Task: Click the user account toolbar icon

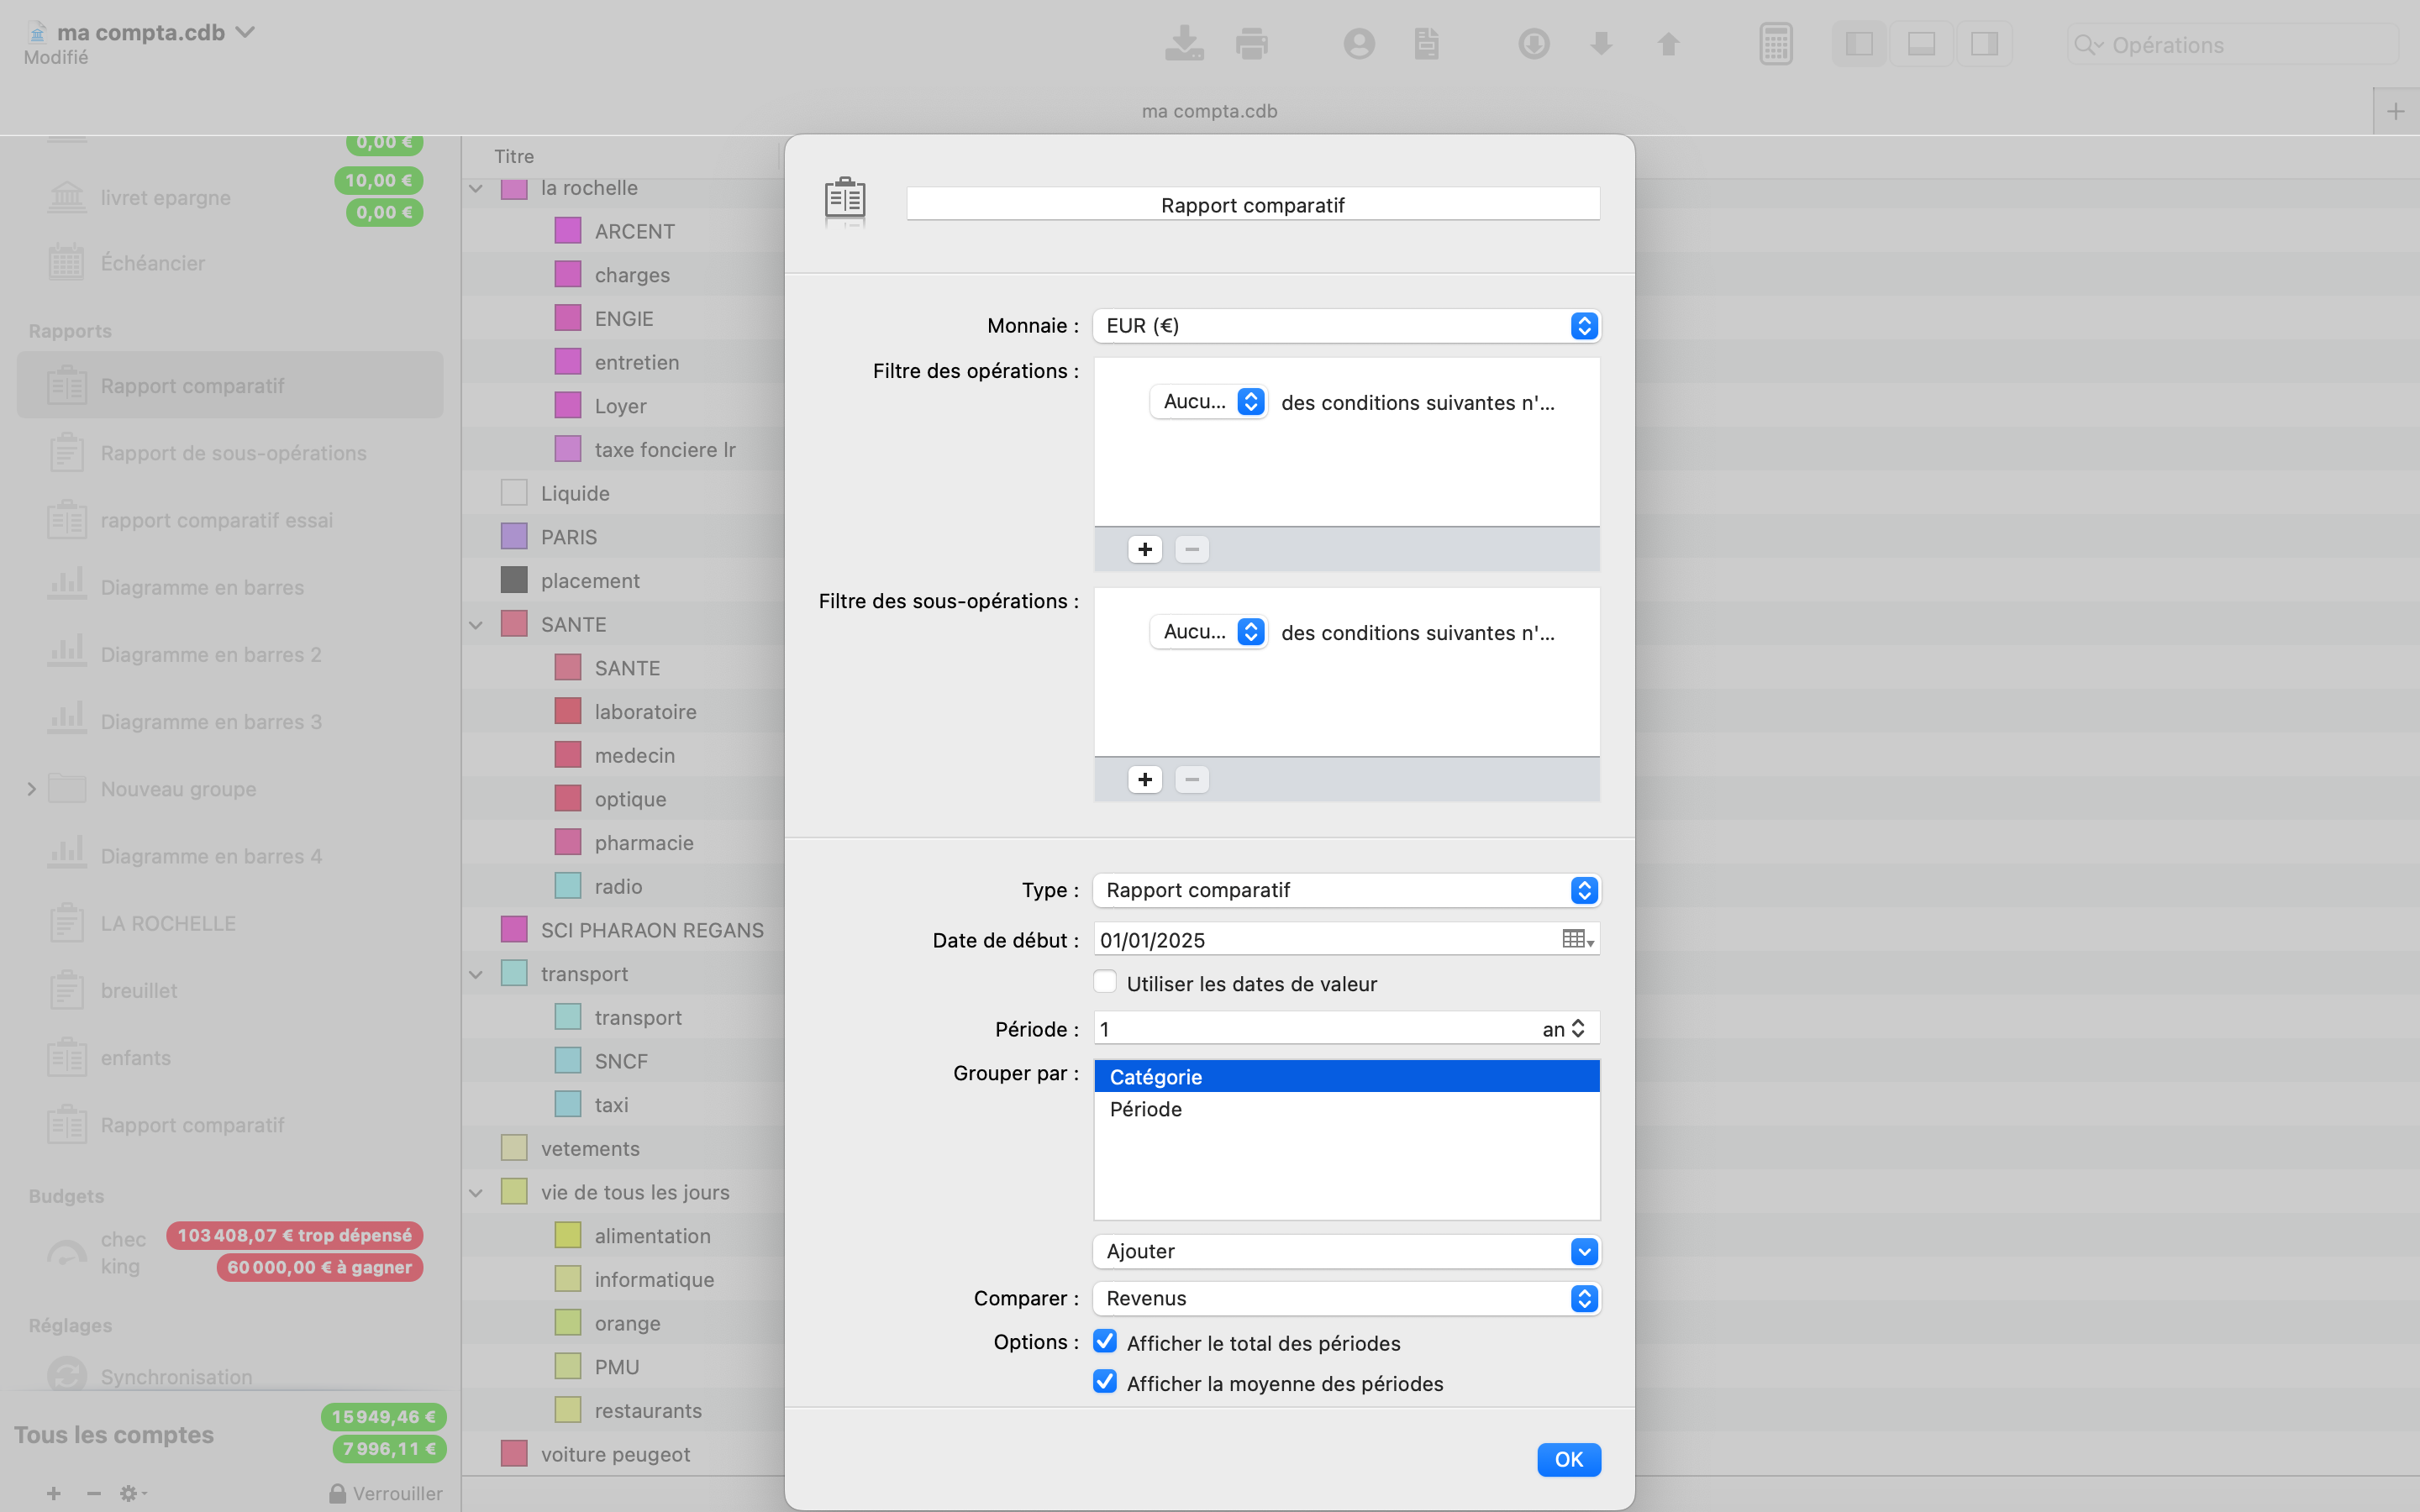Action: 1359,44
